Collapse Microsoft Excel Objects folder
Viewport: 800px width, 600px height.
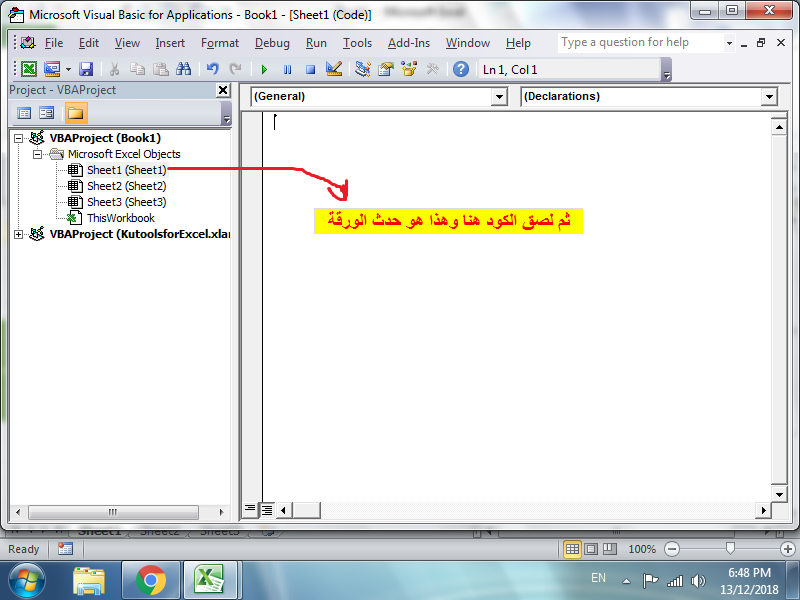coord(37,154)
